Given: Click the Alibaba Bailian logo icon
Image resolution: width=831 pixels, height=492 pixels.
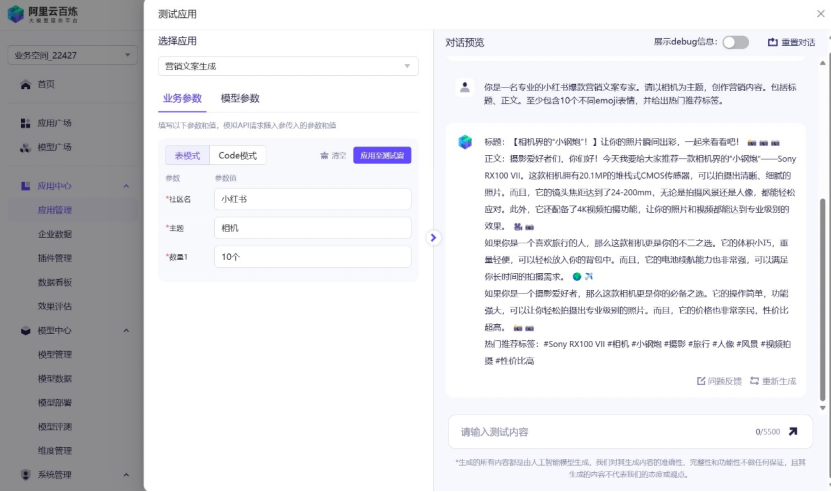Looking at the screenshot, I should [x=15, y=14].
